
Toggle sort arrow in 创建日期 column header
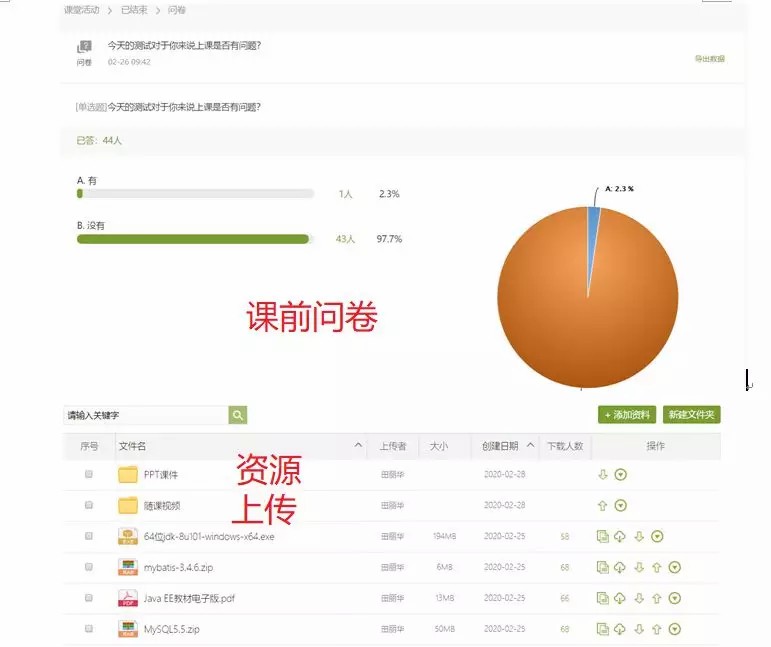tap(529, 445)
